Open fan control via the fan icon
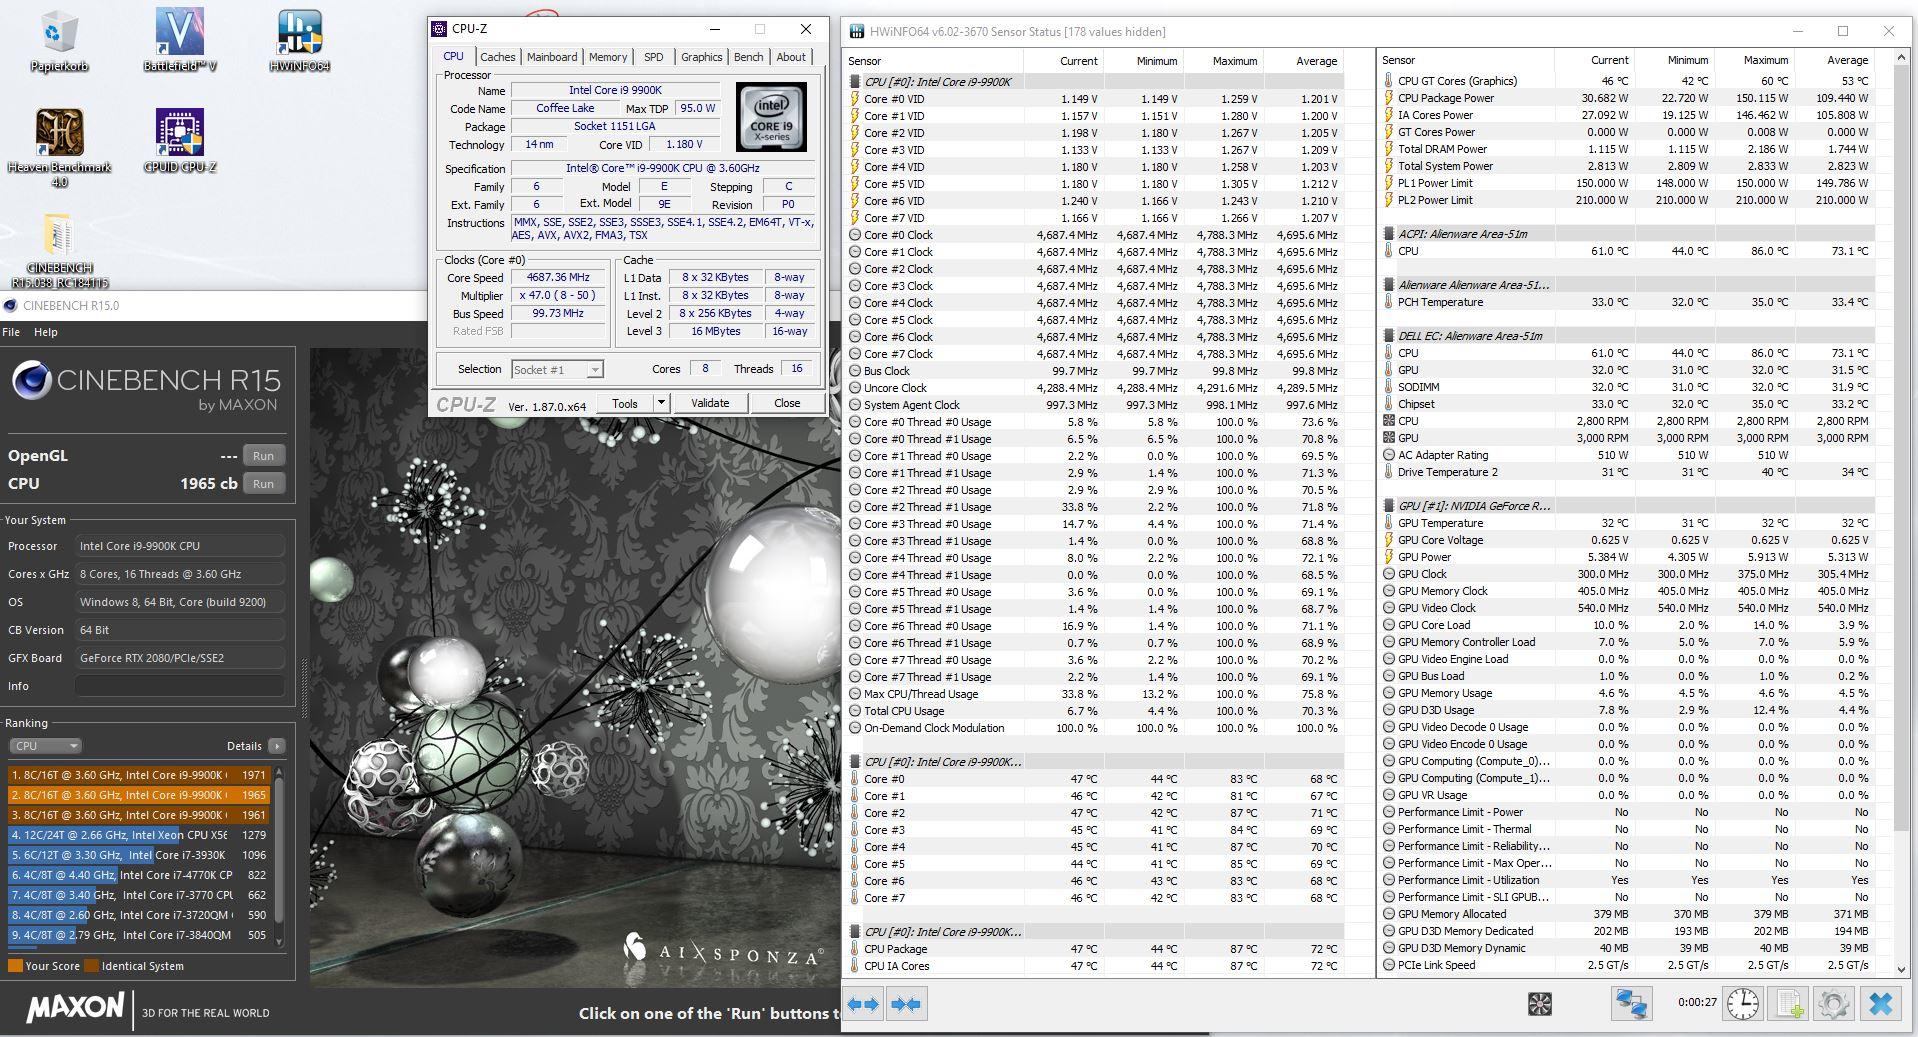Image resolution: width=1918 pixels, height=1037 pixels. coord(1540,1003)
